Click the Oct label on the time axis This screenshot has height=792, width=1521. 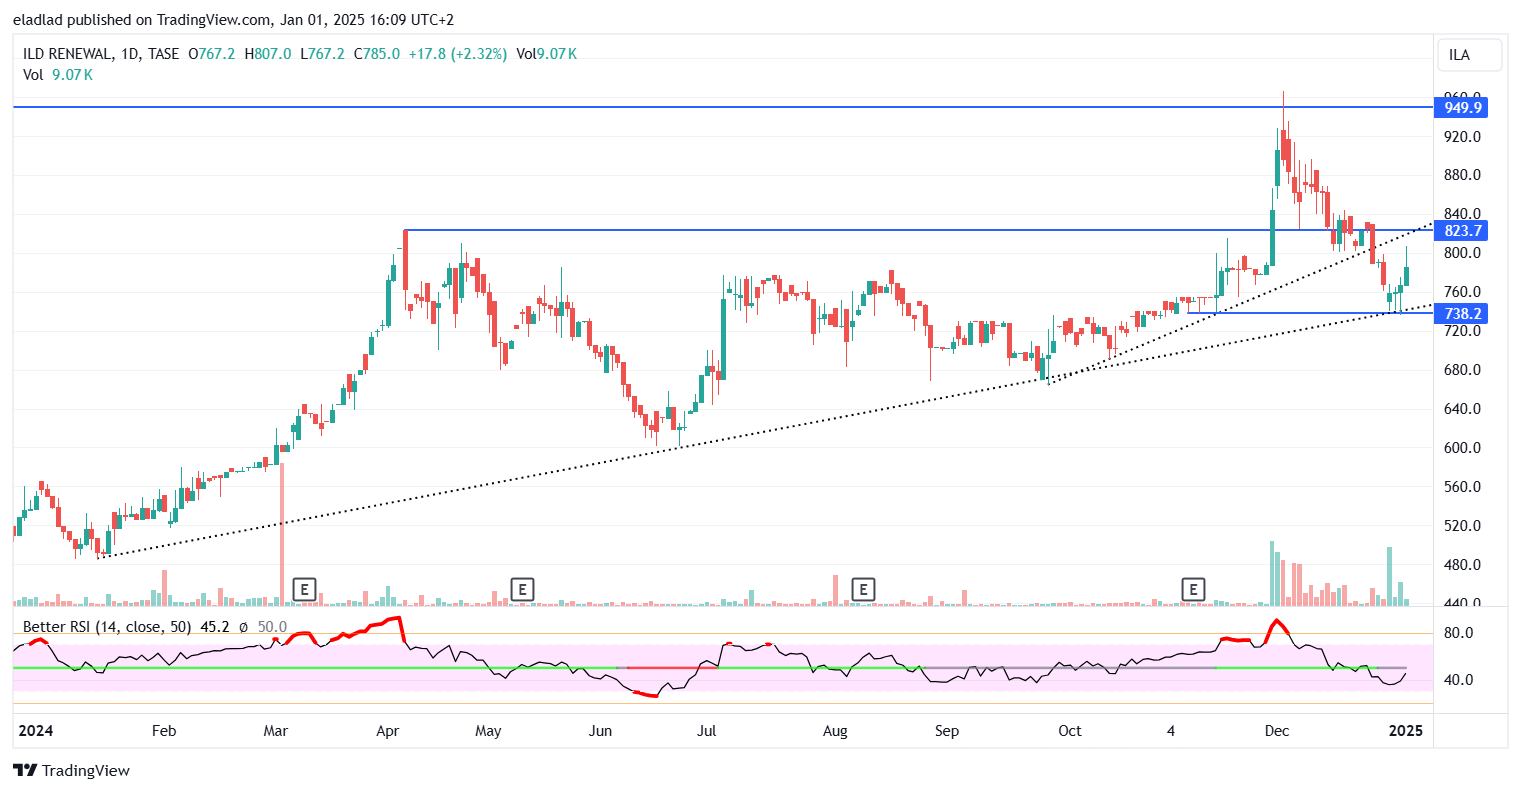pyautogui.click(x=1070, y=731)
